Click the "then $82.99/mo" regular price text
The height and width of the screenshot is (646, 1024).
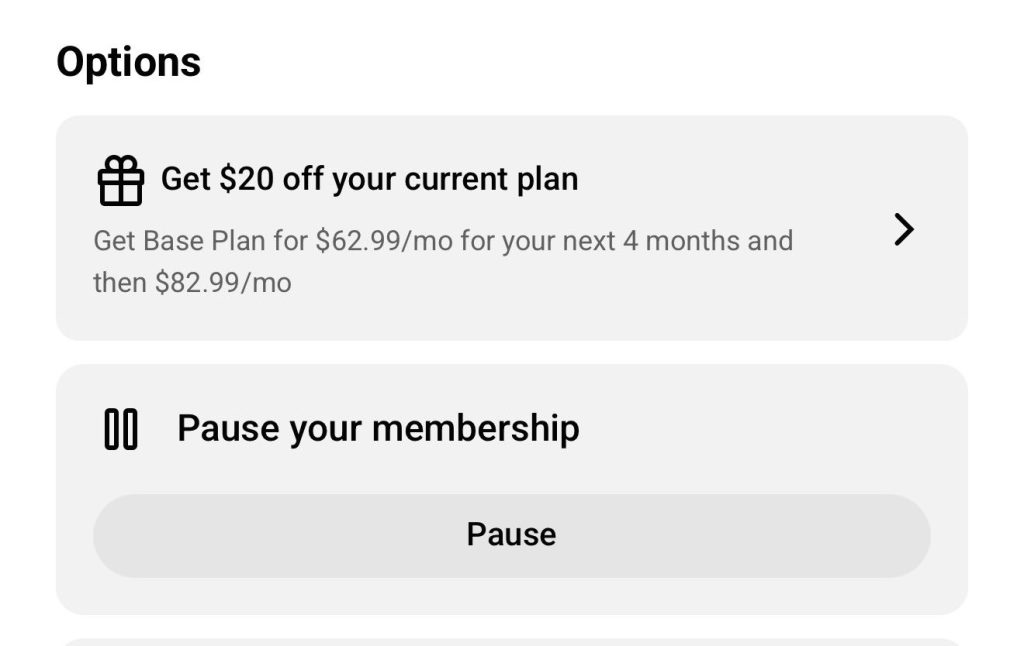192,283
